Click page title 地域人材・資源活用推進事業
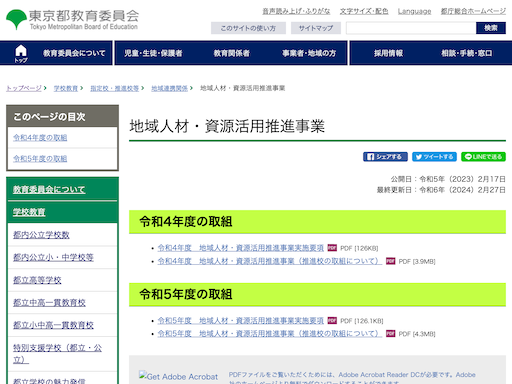The height and width of the screenshot is (384, 512). click(227, 126)
